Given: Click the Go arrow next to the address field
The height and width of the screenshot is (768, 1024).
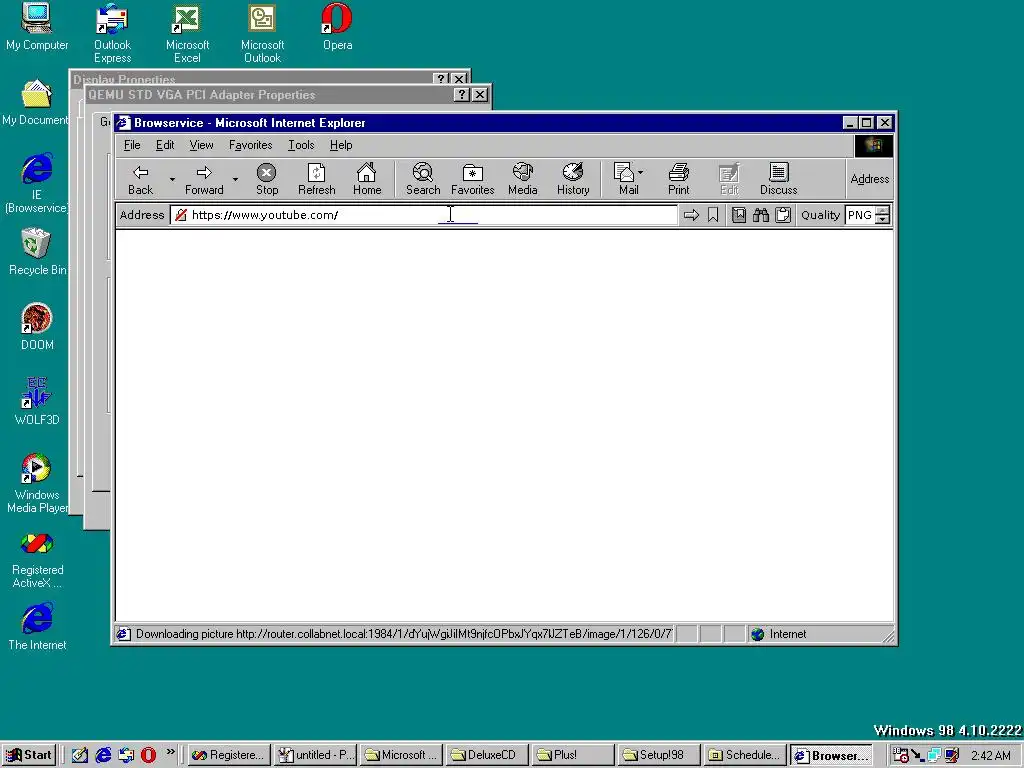Looking at the screenshot, I should [x=691, y=215].
